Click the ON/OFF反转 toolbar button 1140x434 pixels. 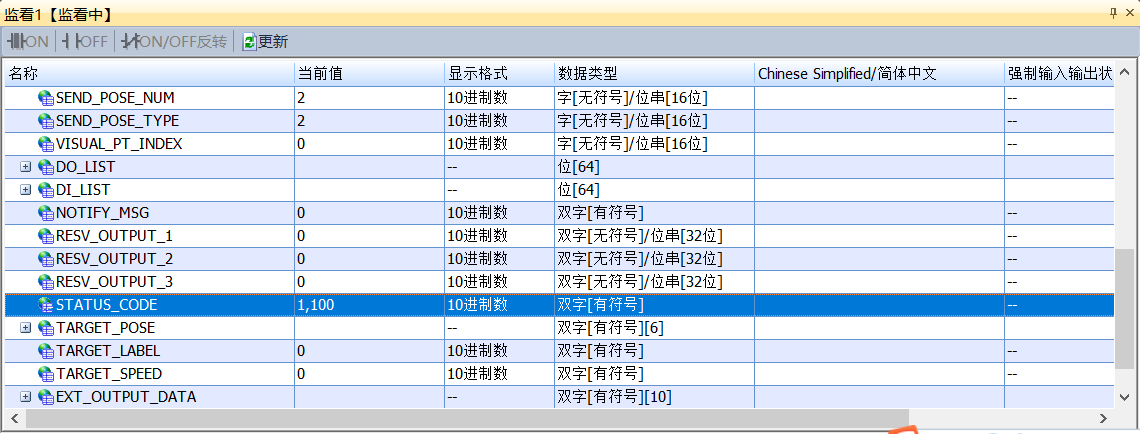pos(174,42)
